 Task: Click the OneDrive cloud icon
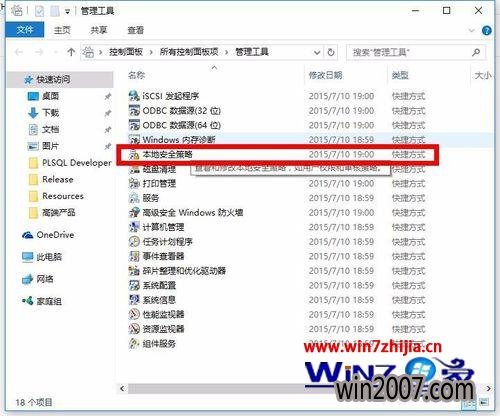(27, 235)
